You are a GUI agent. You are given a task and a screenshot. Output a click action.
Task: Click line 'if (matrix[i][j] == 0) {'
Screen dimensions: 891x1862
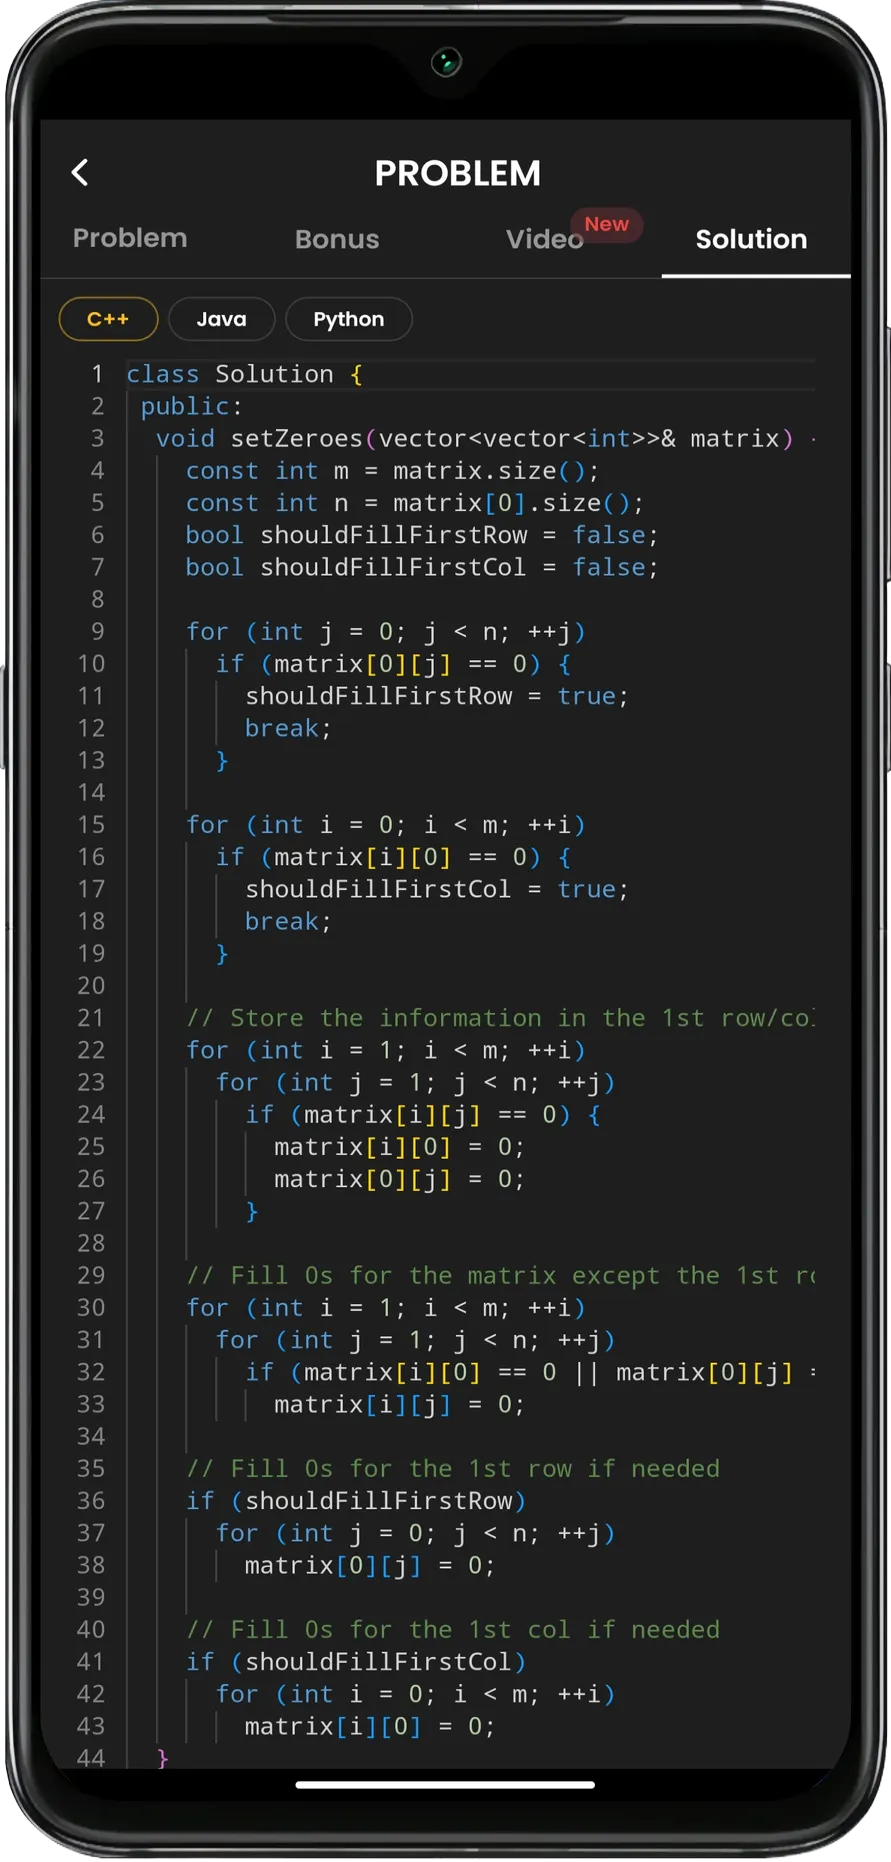[x=423, y=1114]
